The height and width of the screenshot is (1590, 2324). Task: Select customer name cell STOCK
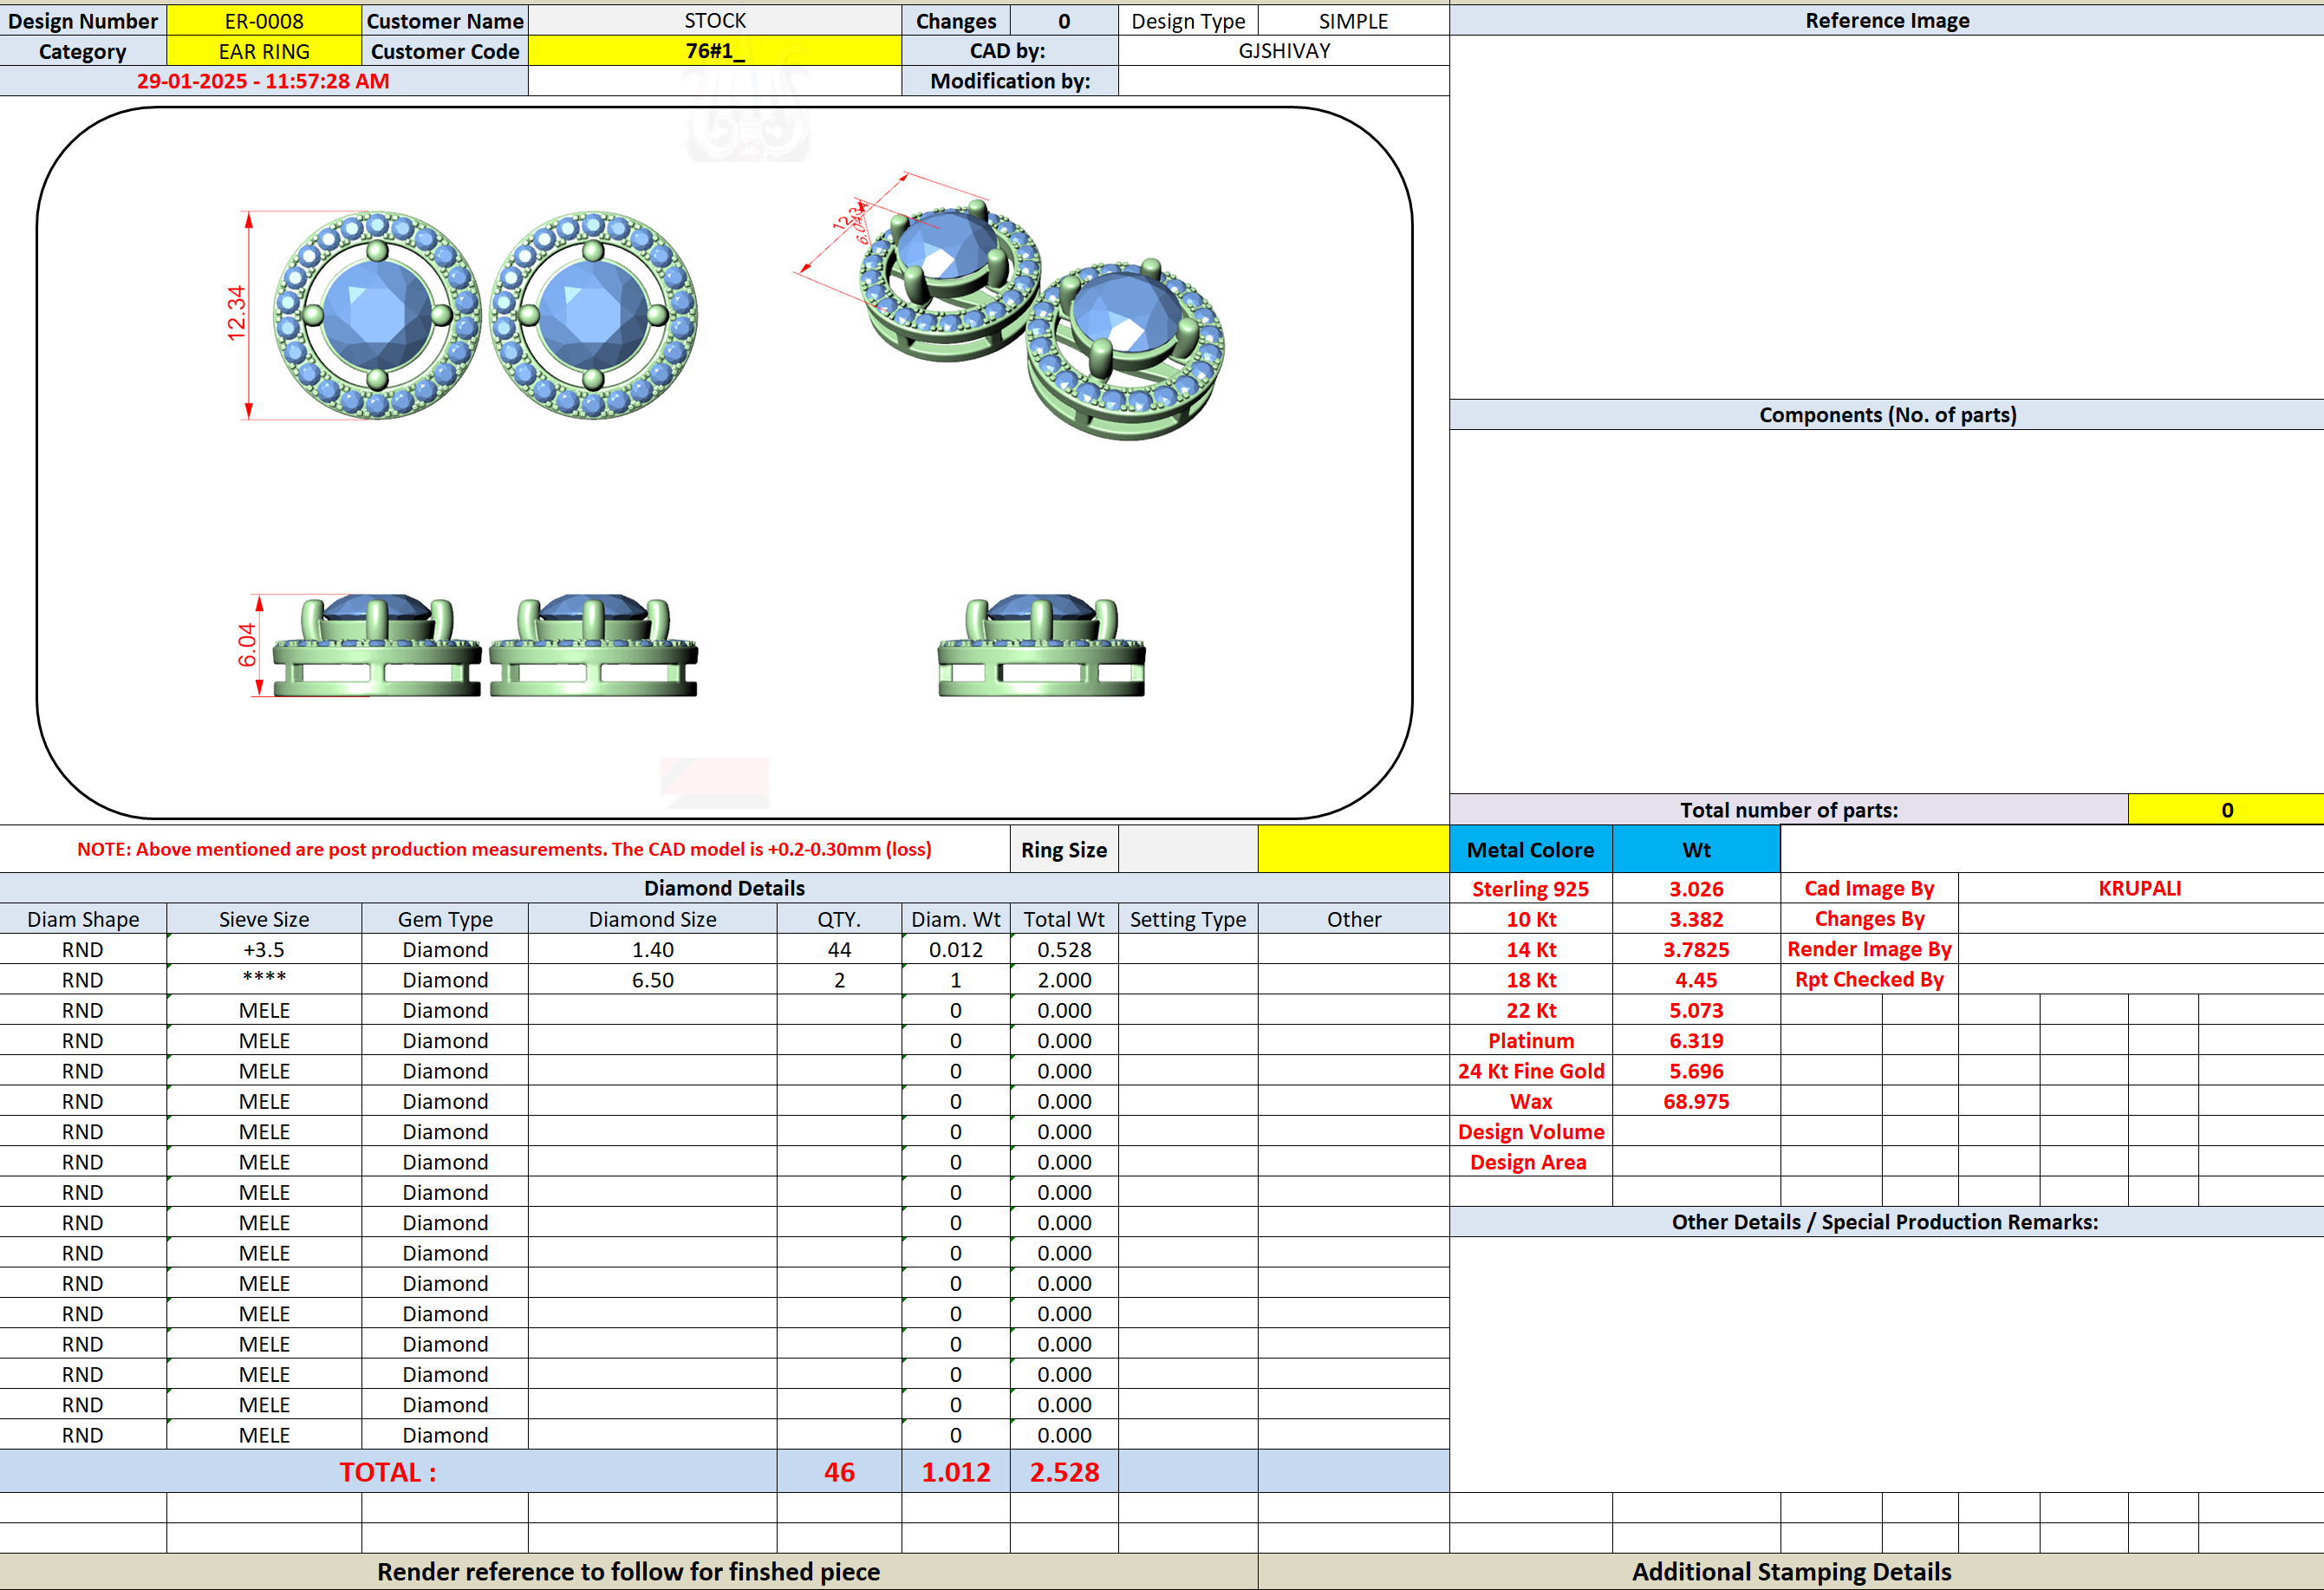tap(715, 21)
